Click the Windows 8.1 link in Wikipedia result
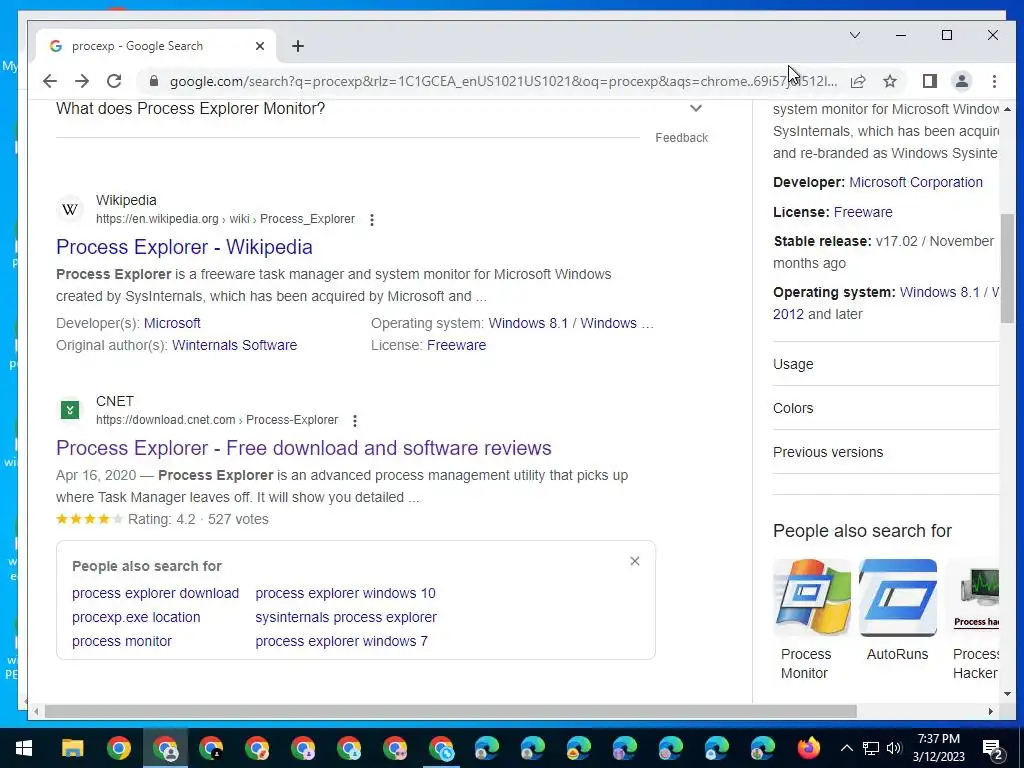This screenshot has height=768, width=1024. click(x=528, y=323)
